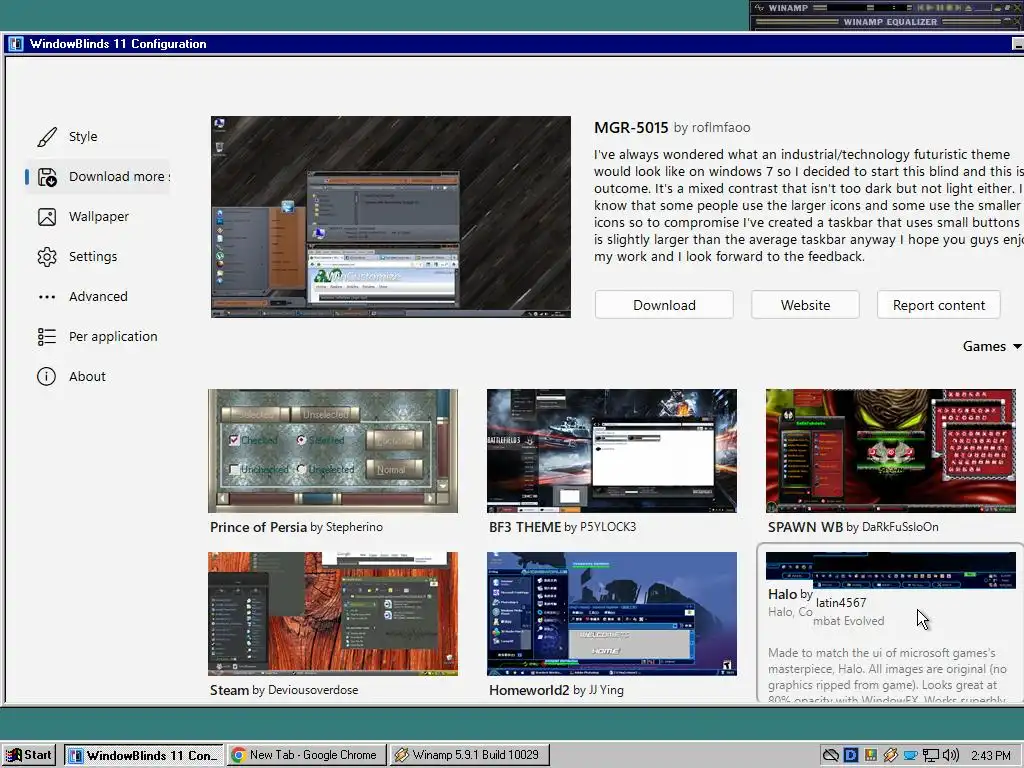Open the Style section paintbrush icon
The width and height of the screenshot is (1024, 768).
click(46, 136)
